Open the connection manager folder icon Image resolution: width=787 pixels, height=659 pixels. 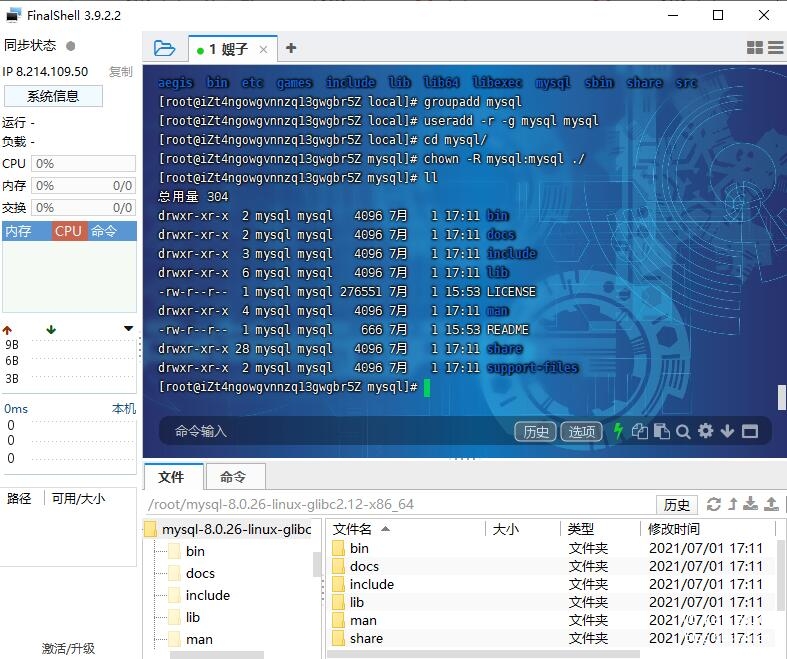point(164,48)
